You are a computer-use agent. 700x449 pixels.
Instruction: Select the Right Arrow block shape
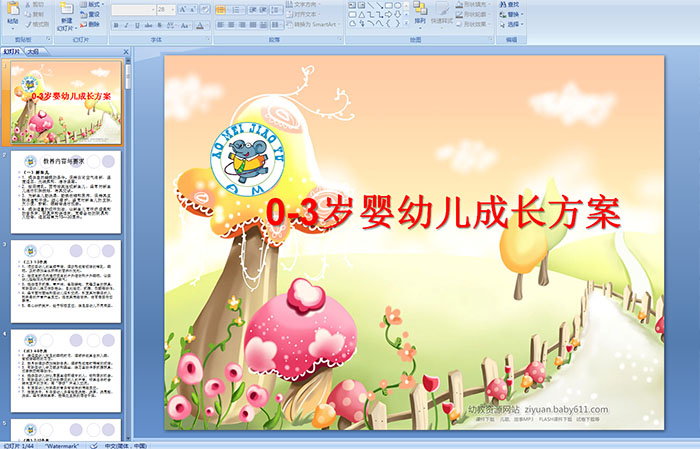pos(388,14)
